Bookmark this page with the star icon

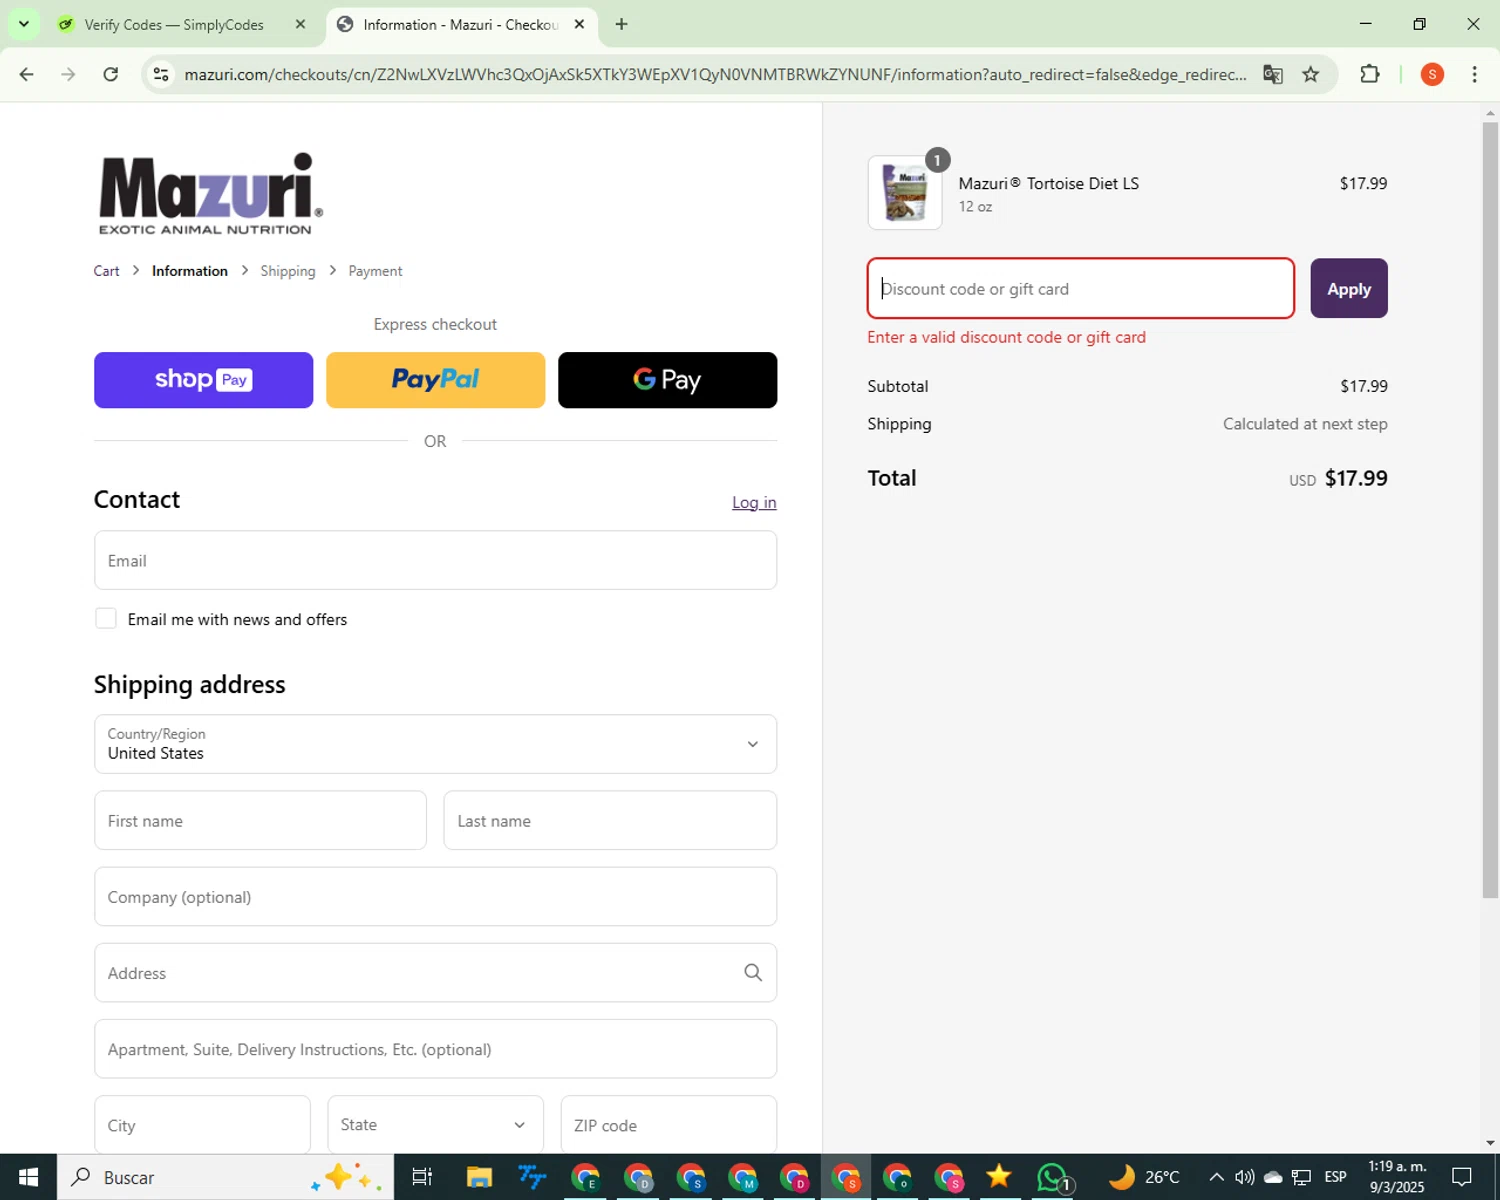click(1311, 74)
